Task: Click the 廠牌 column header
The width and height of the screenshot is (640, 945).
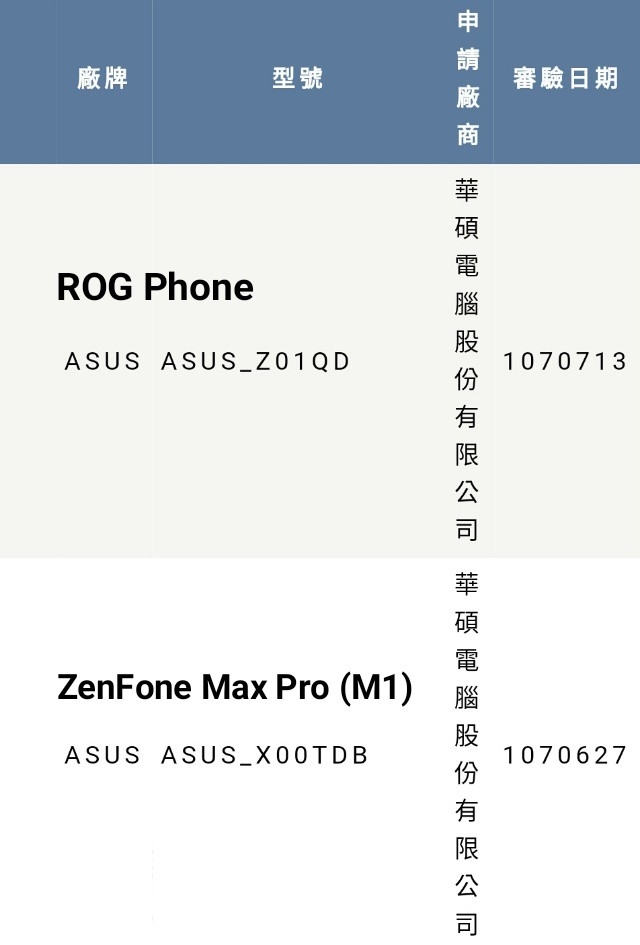Action: pyautogui.click(x=102, y=78)
